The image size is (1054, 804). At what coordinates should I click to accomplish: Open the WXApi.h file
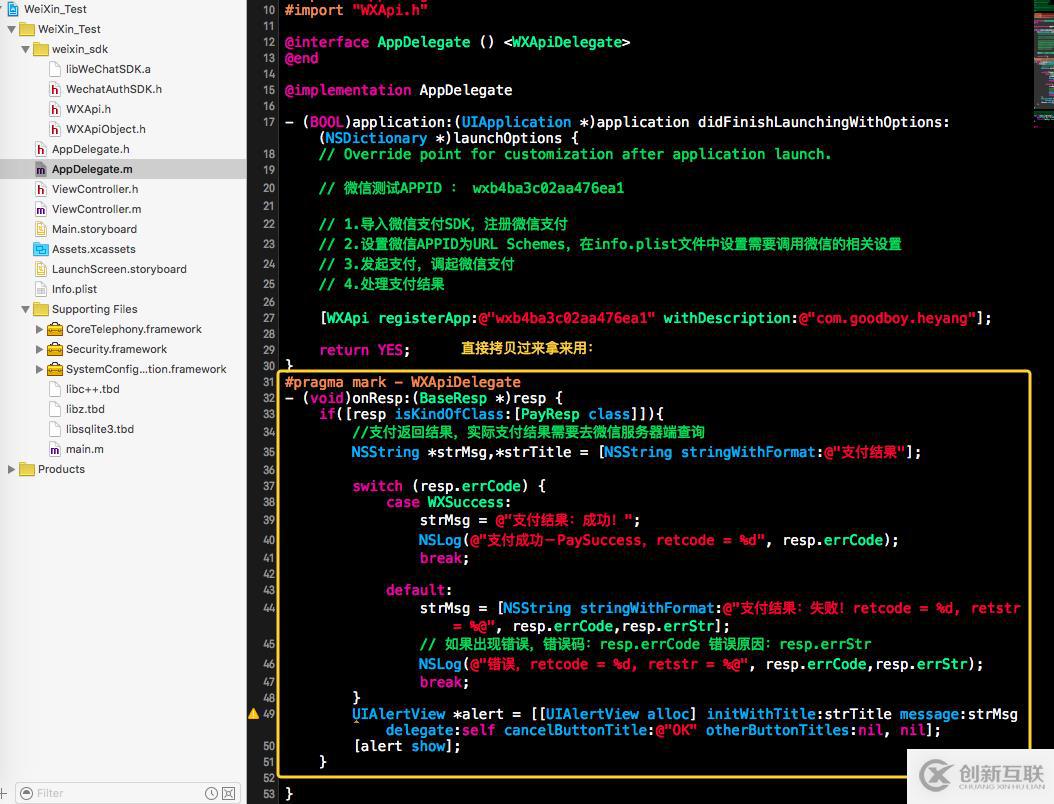click(88, 109)
